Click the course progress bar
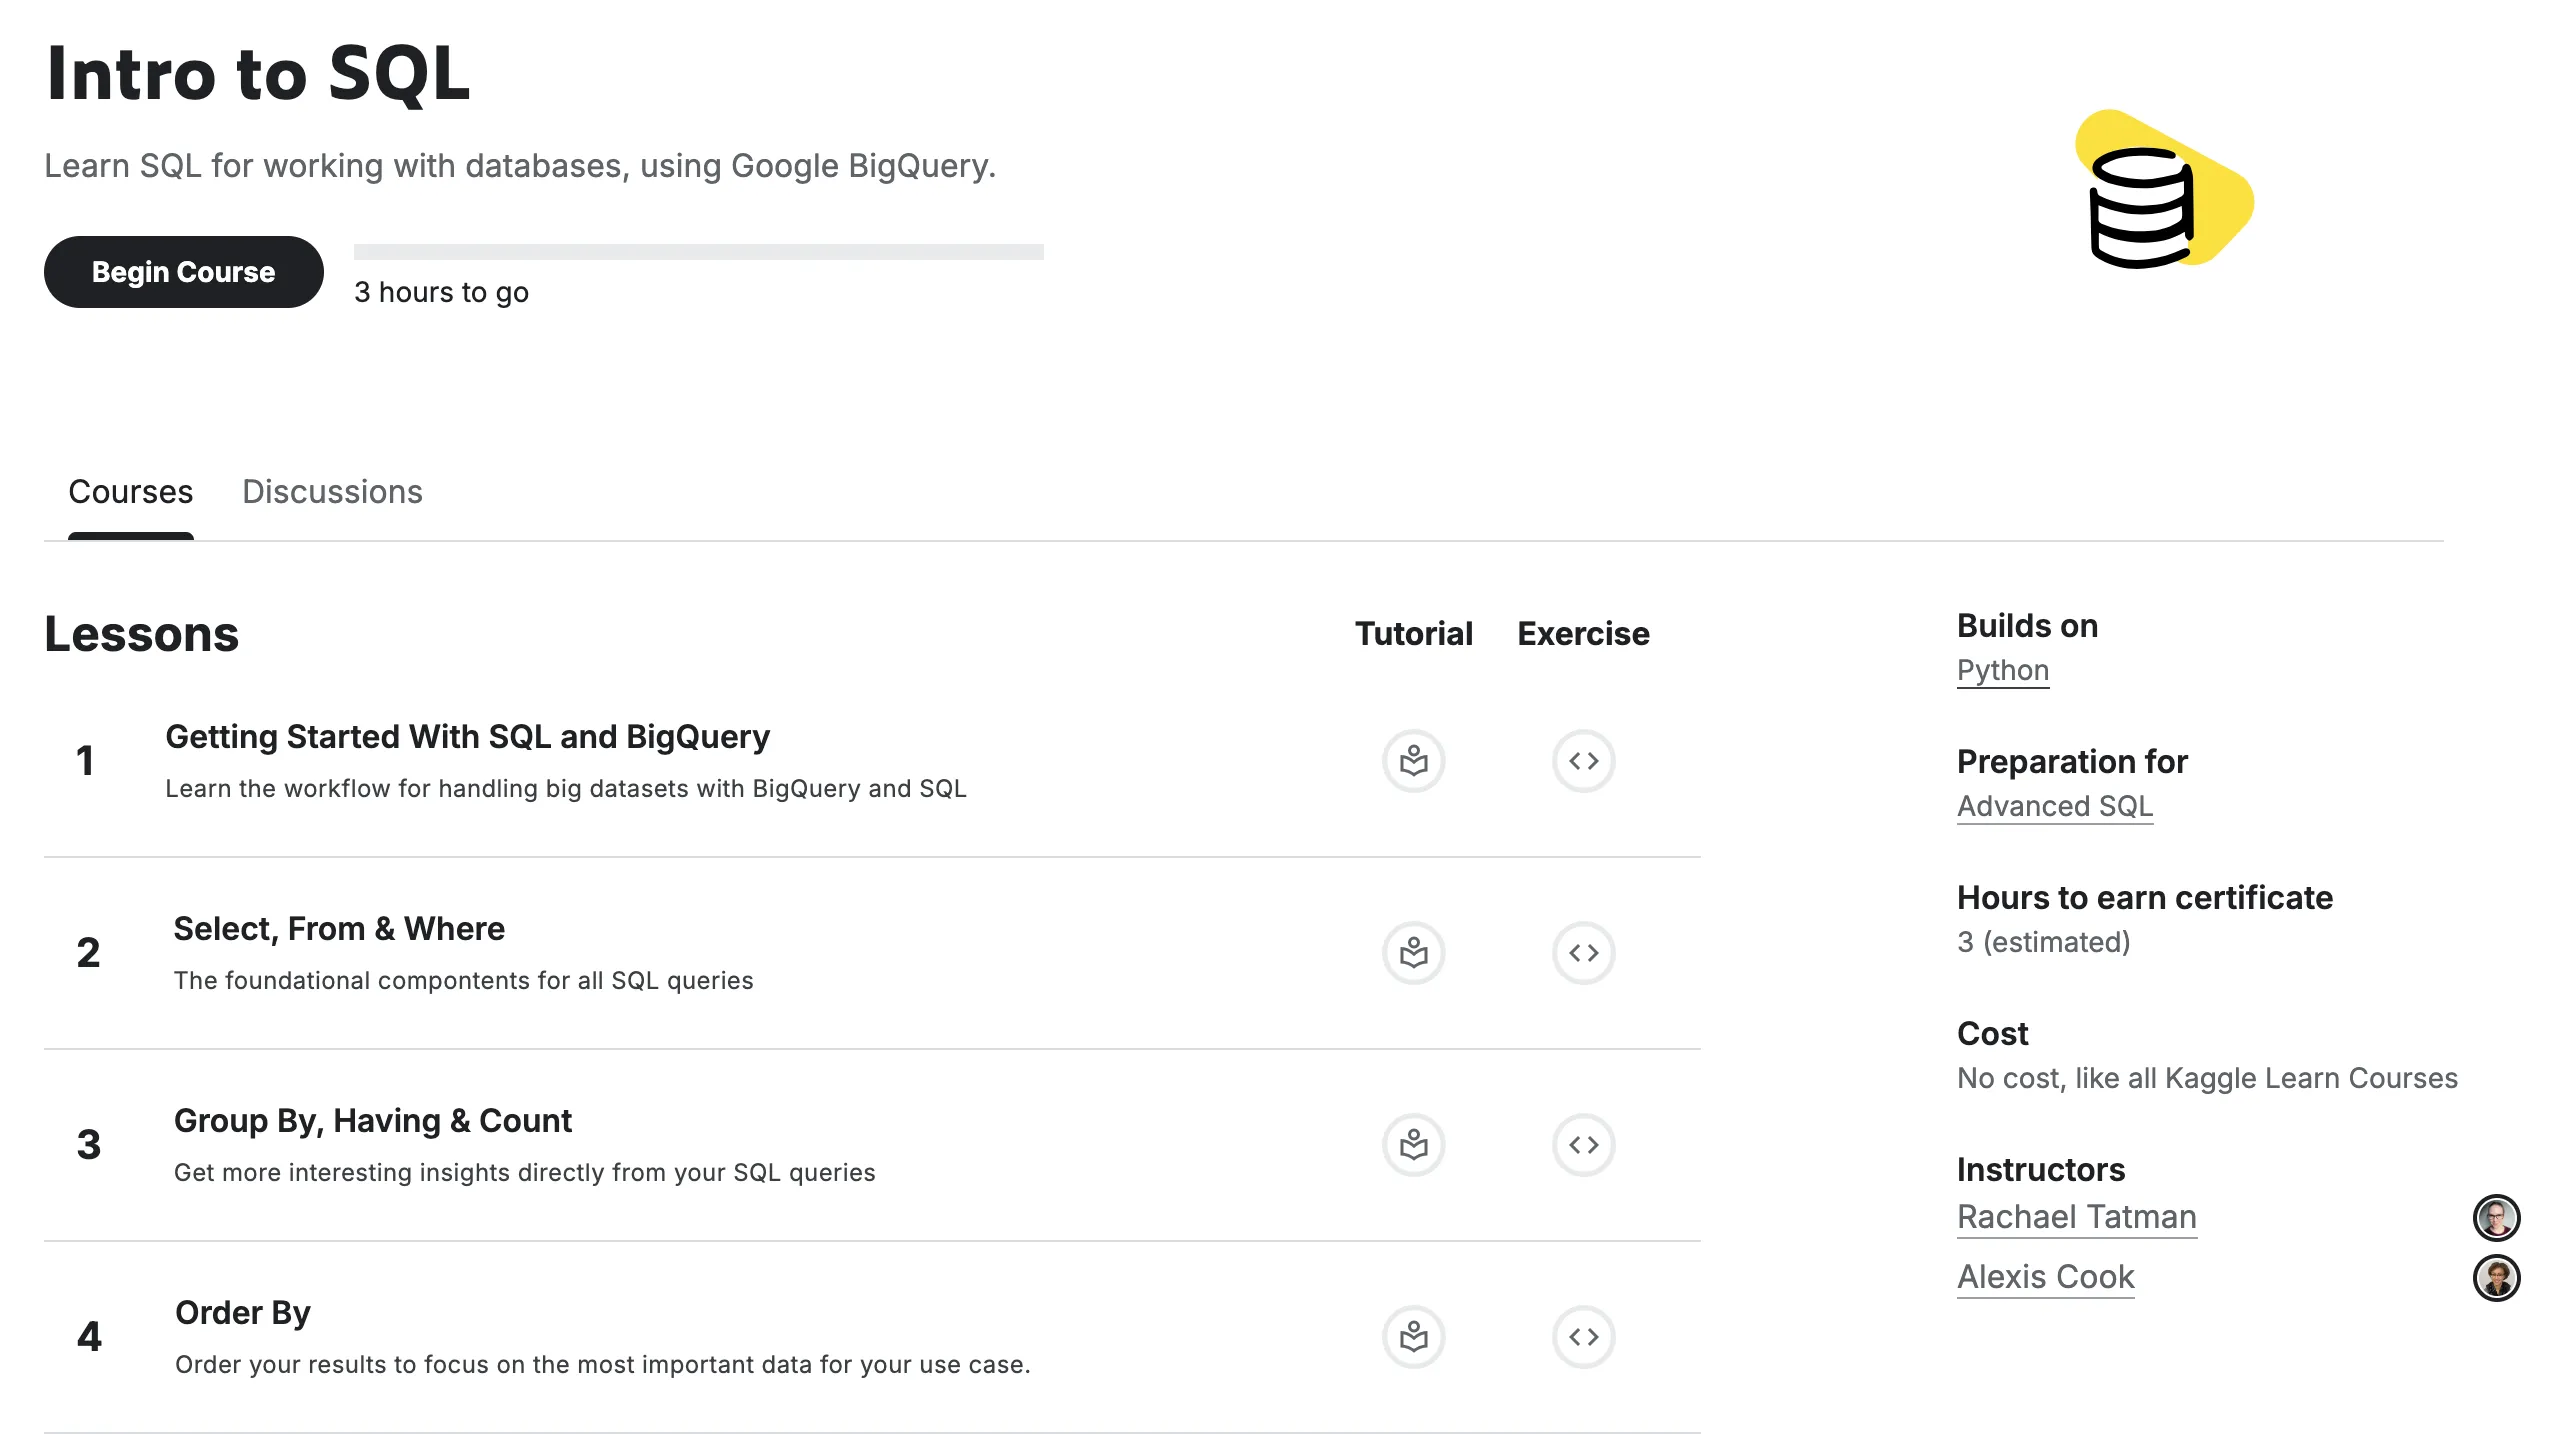The width and height of the screenshot is (2560, 1434). 700,250
